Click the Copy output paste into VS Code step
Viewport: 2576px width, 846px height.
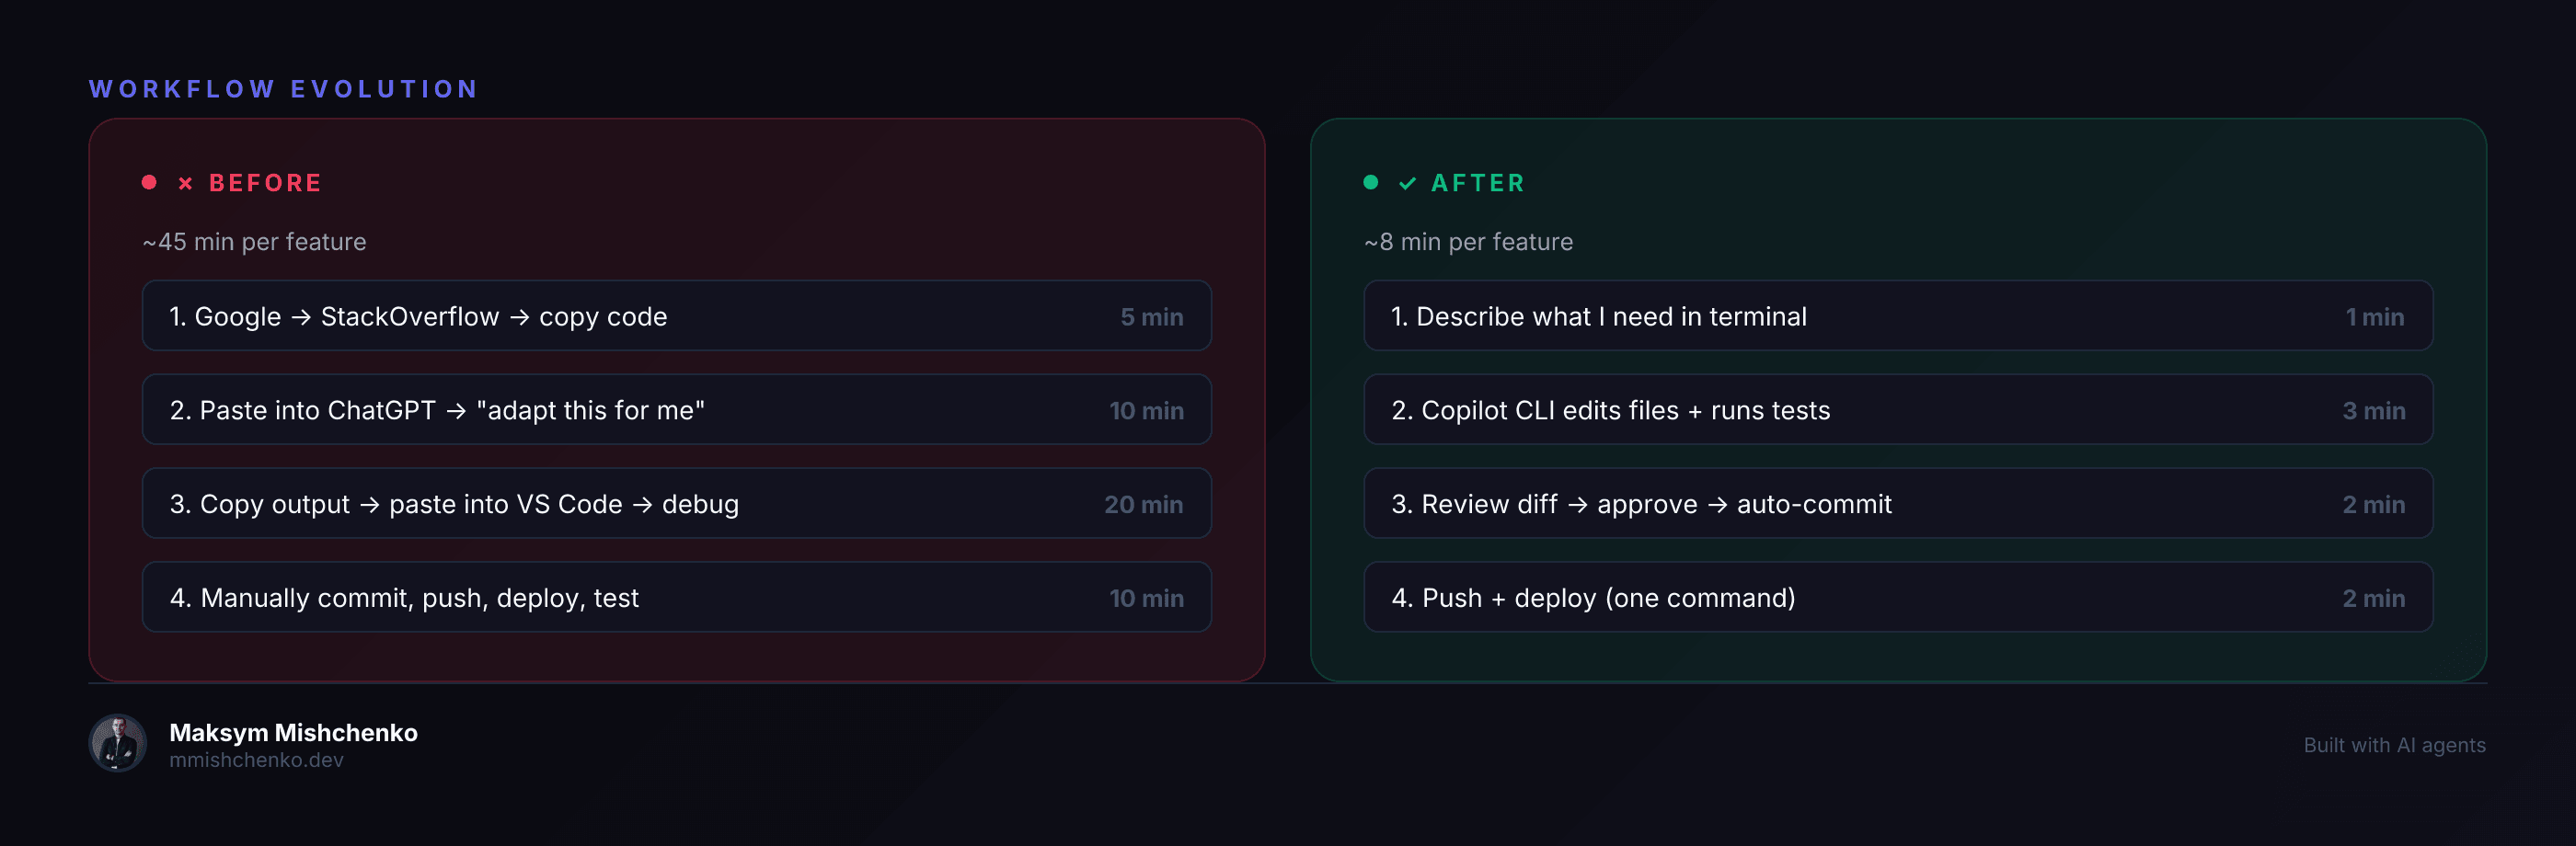677,504
